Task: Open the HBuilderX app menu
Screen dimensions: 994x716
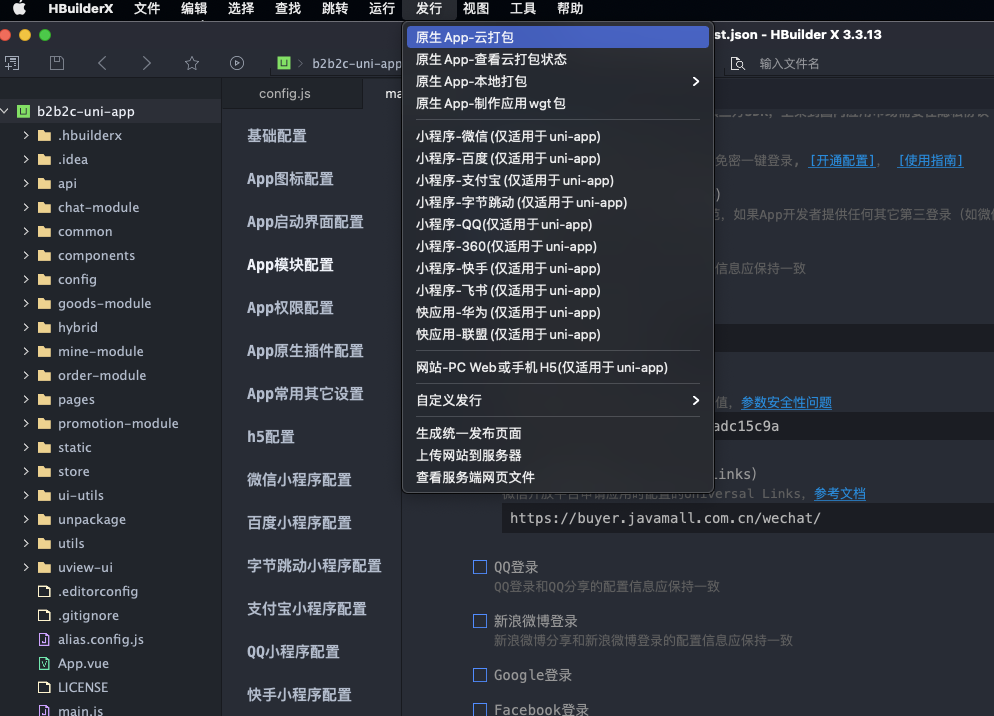Action: pyautogui.click(x=81, y=8)
